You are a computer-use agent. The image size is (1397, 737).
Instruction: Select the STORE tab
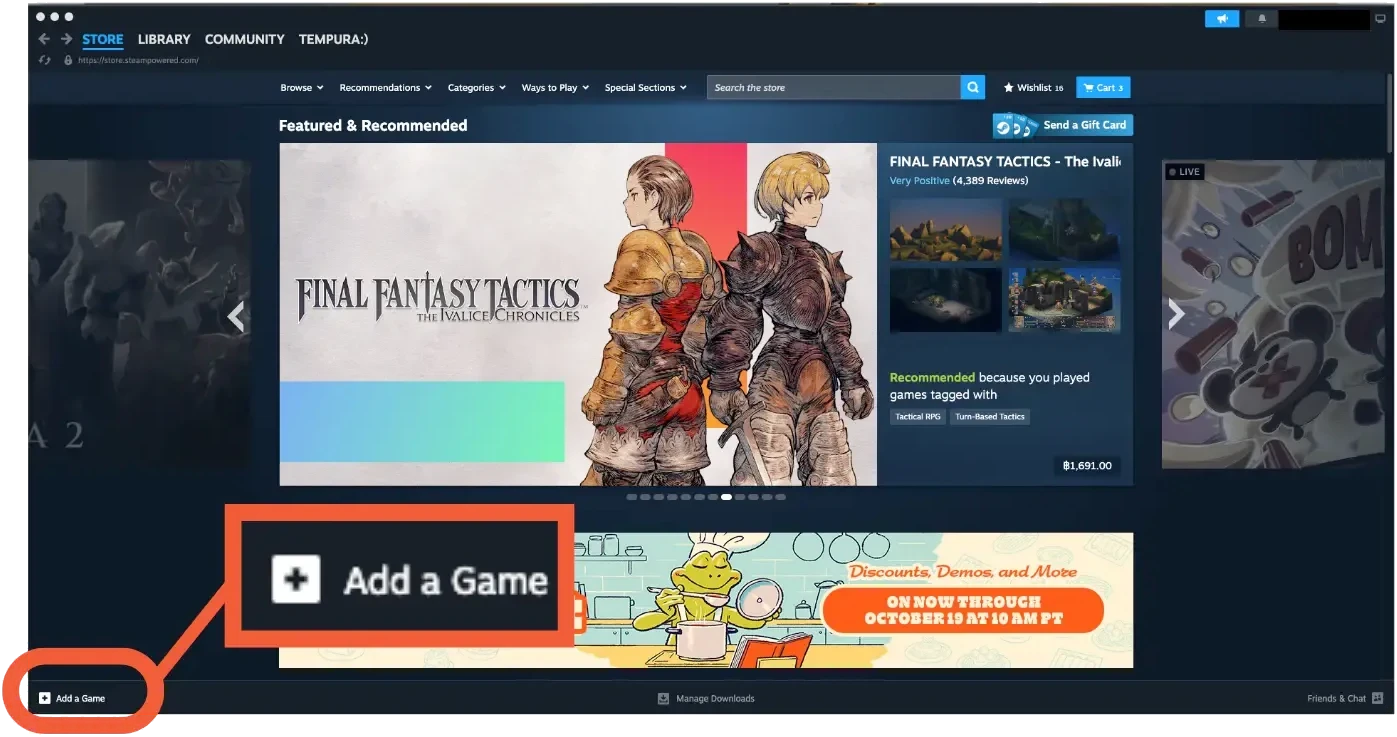tap(103, 40)
